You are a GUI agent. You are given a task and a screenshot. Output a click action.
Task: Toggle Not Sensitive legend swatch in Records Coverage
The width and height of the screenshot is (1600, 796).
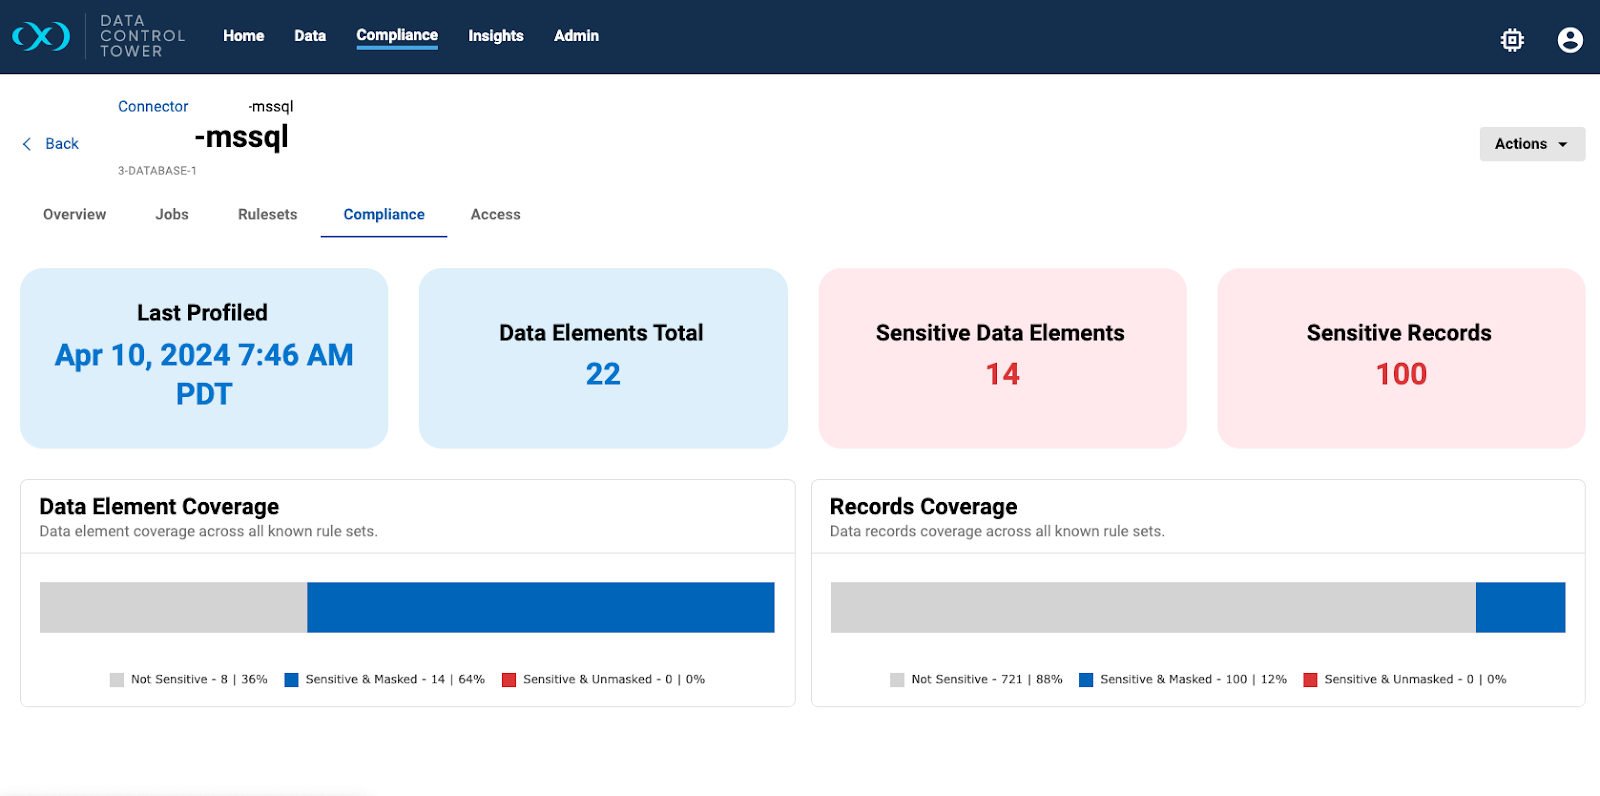[x=897, y=680]
